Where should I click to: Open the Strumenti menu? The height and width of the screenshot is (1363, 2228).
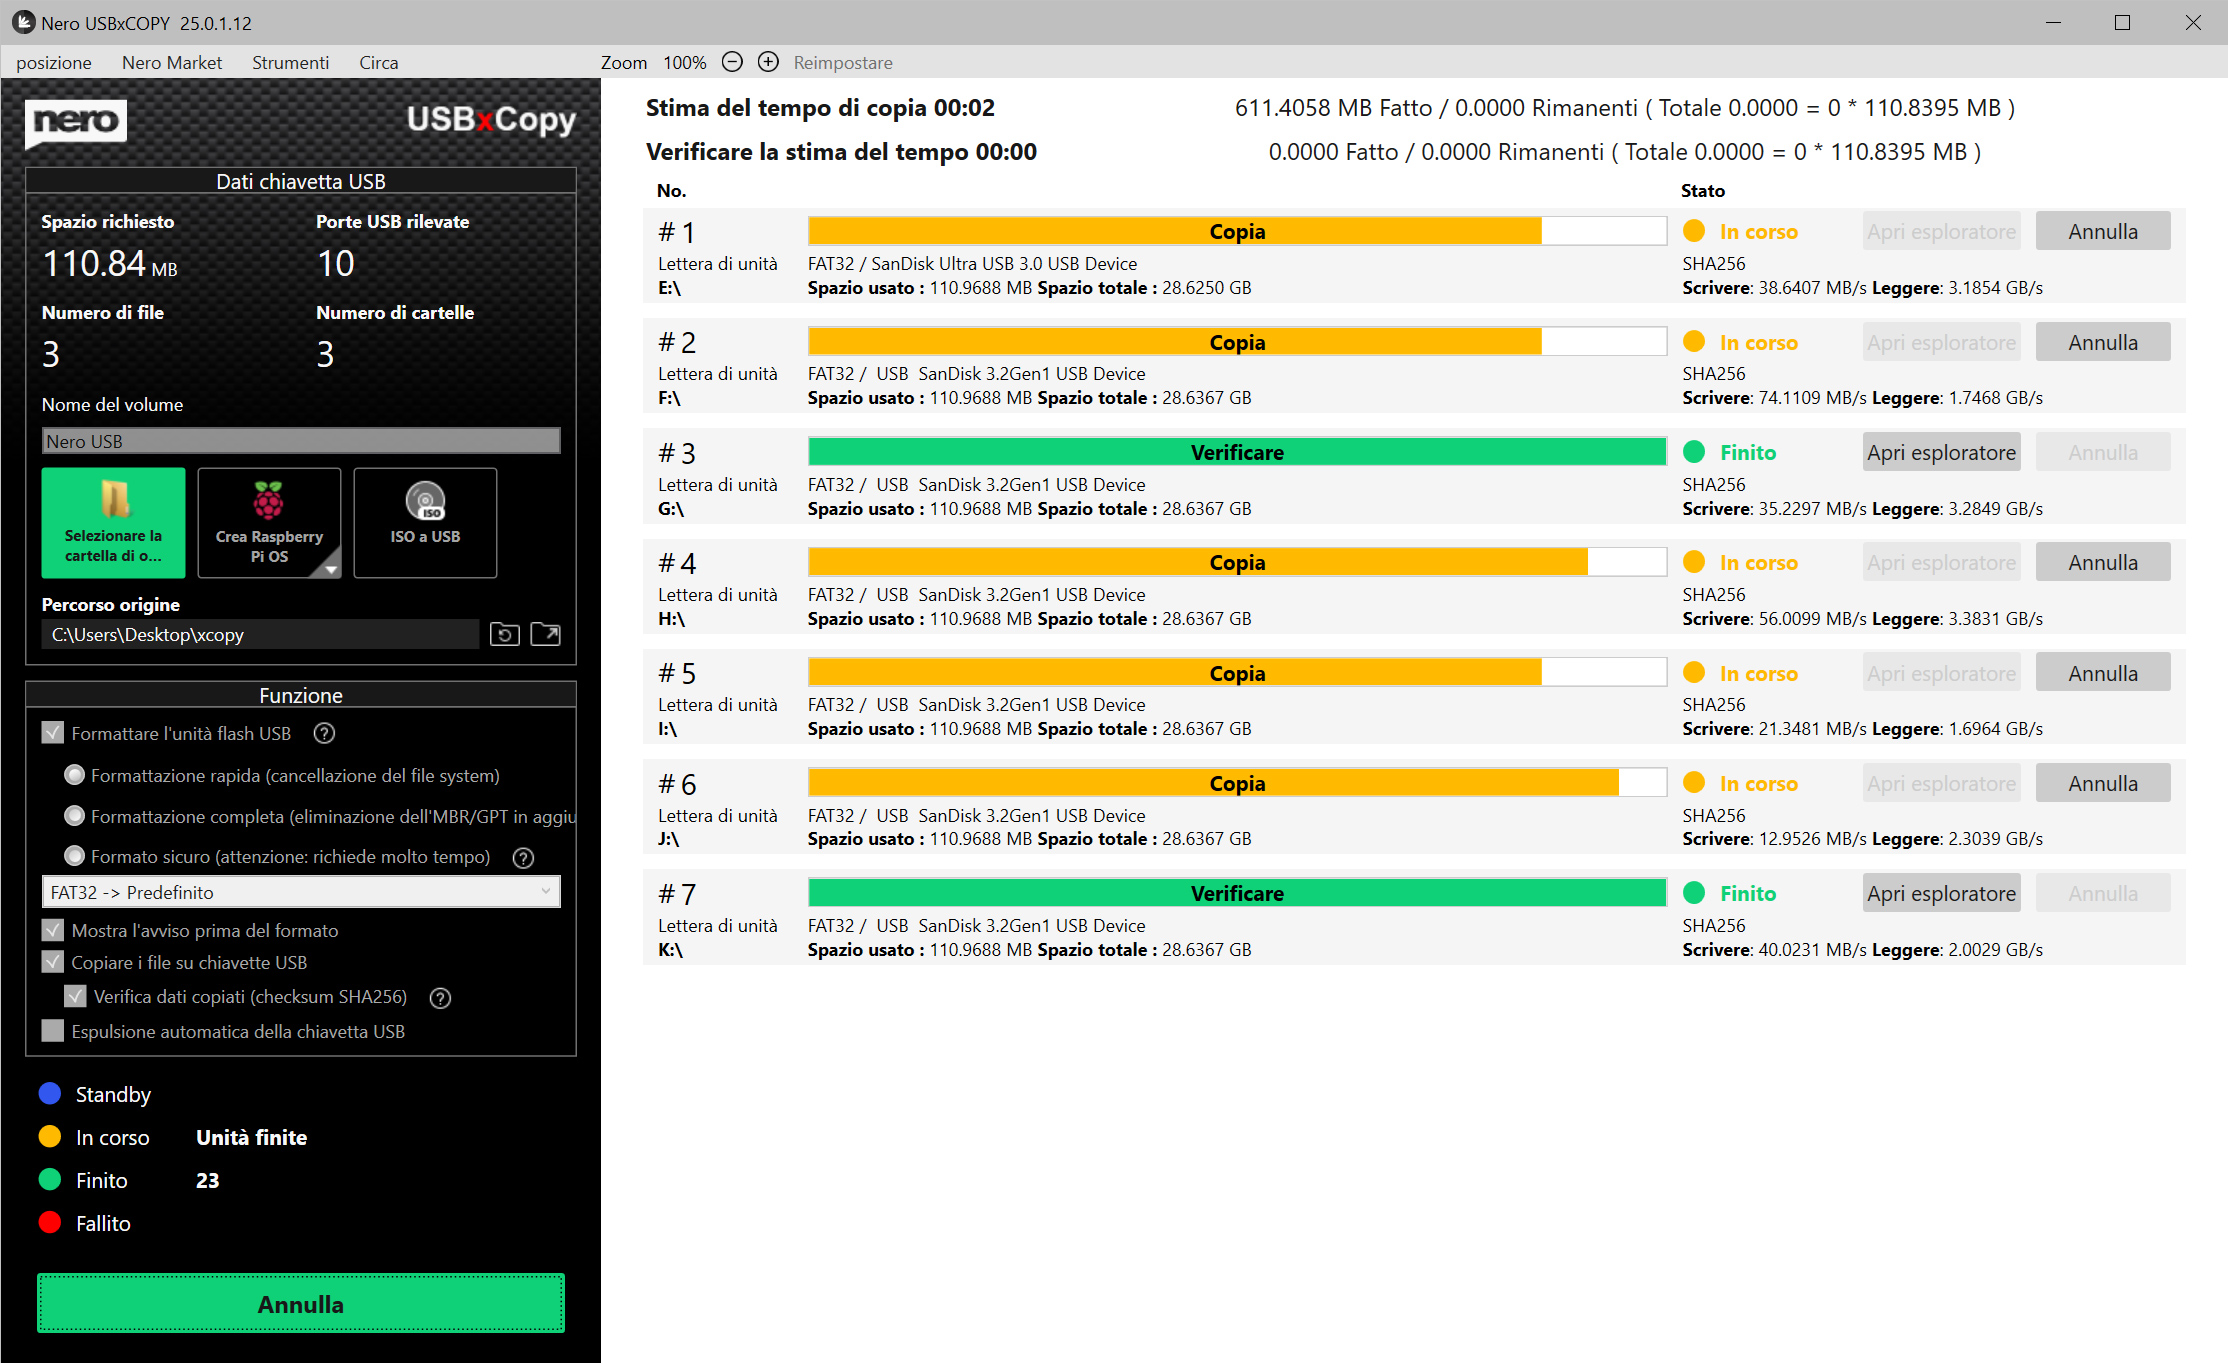pyautogui.click(x=290, y=62)
